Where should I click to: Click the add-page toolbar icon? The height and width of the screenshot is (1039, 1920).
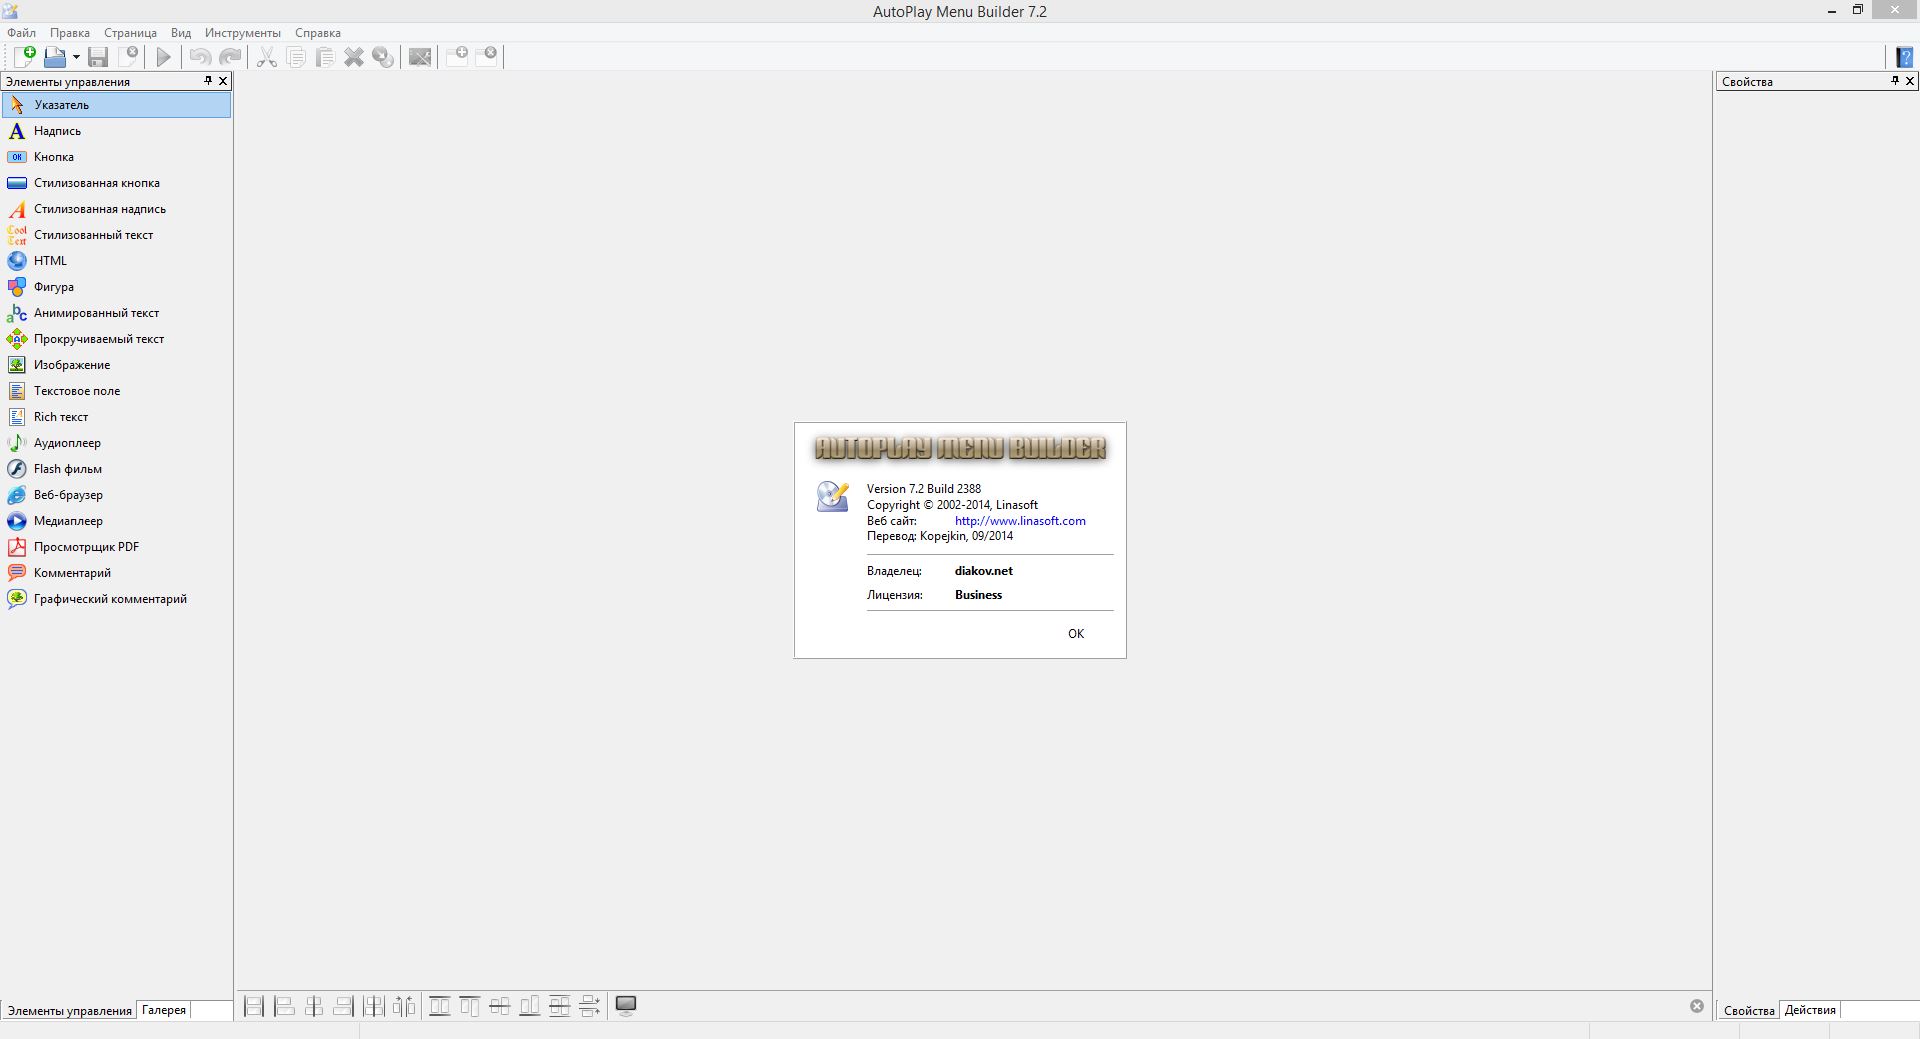point(458,56)
